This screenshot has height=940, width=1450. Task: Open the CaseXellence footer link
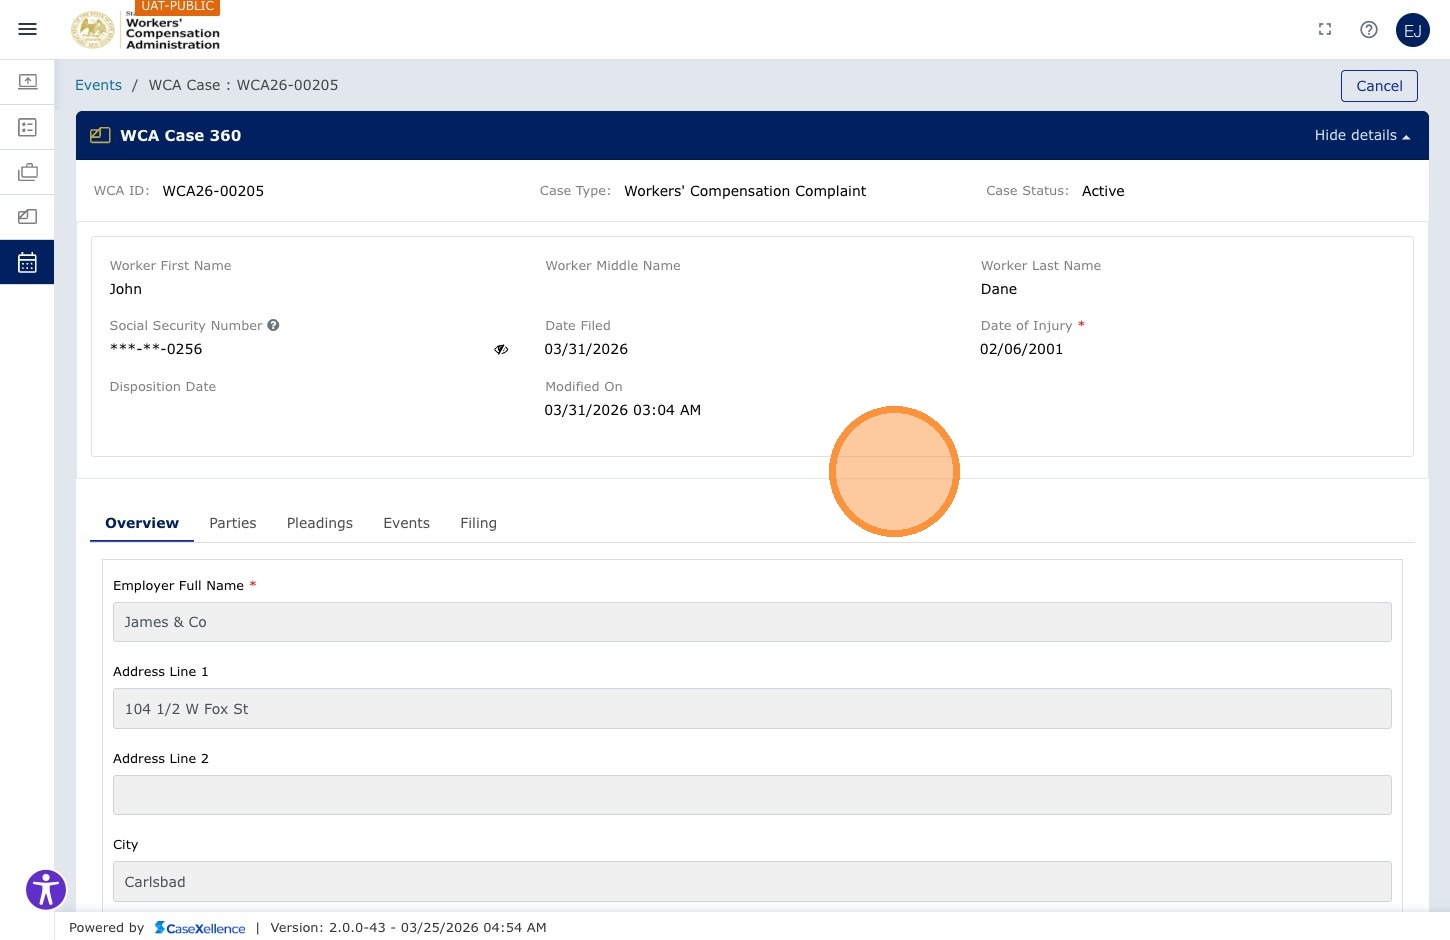pos(200,928)
